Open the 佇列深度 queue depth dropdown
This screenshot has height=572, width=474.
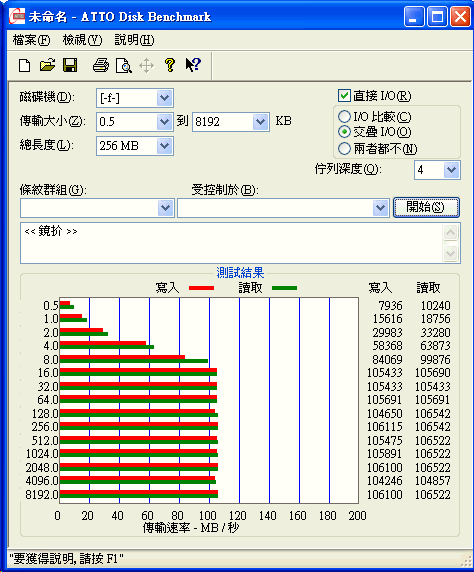coord(451,170)
